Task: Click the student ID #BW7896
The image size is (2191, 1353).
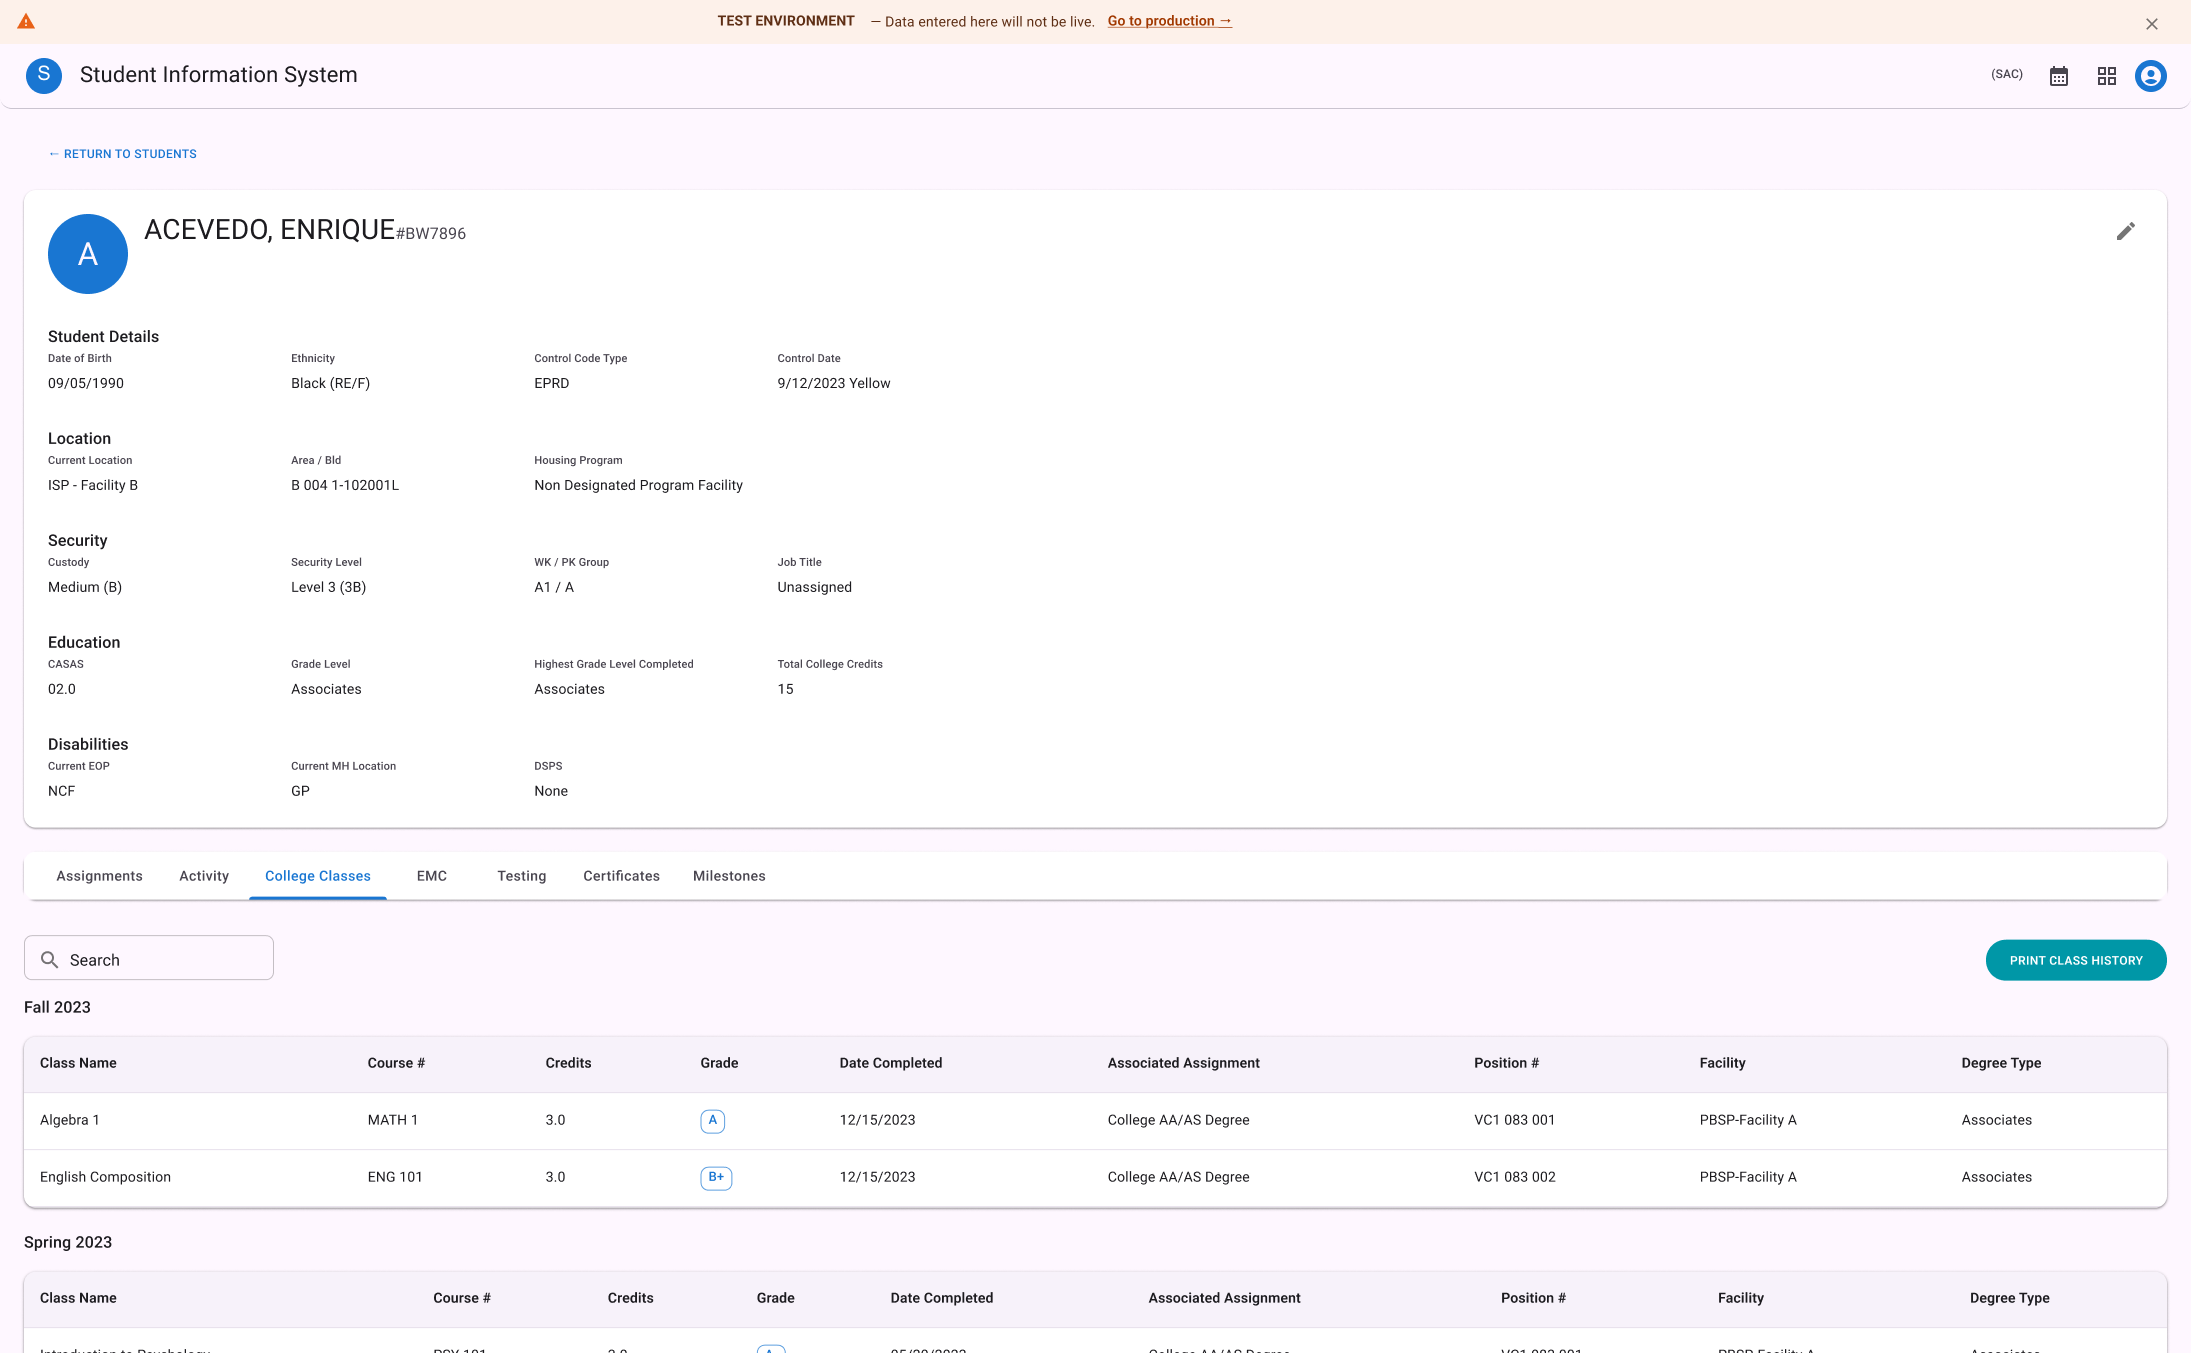Action: tap(431, 234)
